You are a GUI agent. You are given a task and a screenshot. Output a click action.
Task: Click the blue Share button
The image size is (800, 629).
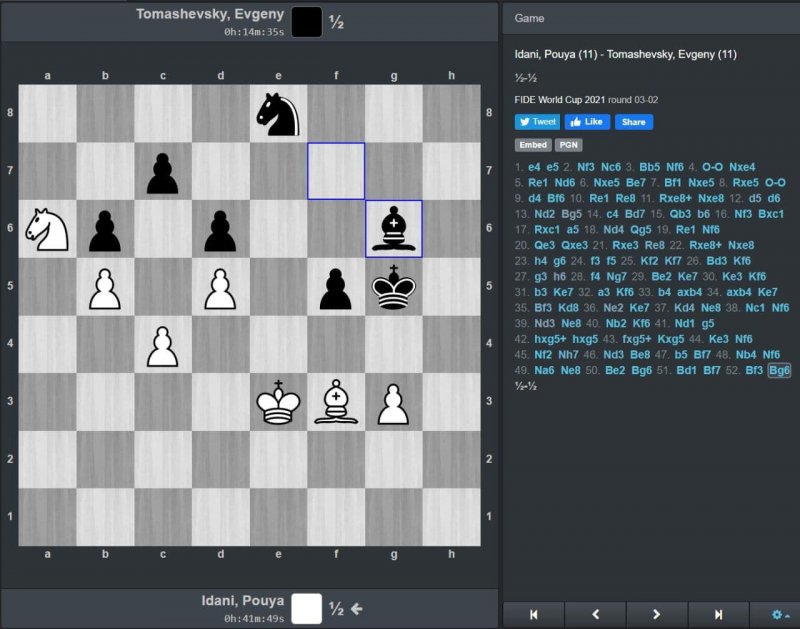click(633, 122)
